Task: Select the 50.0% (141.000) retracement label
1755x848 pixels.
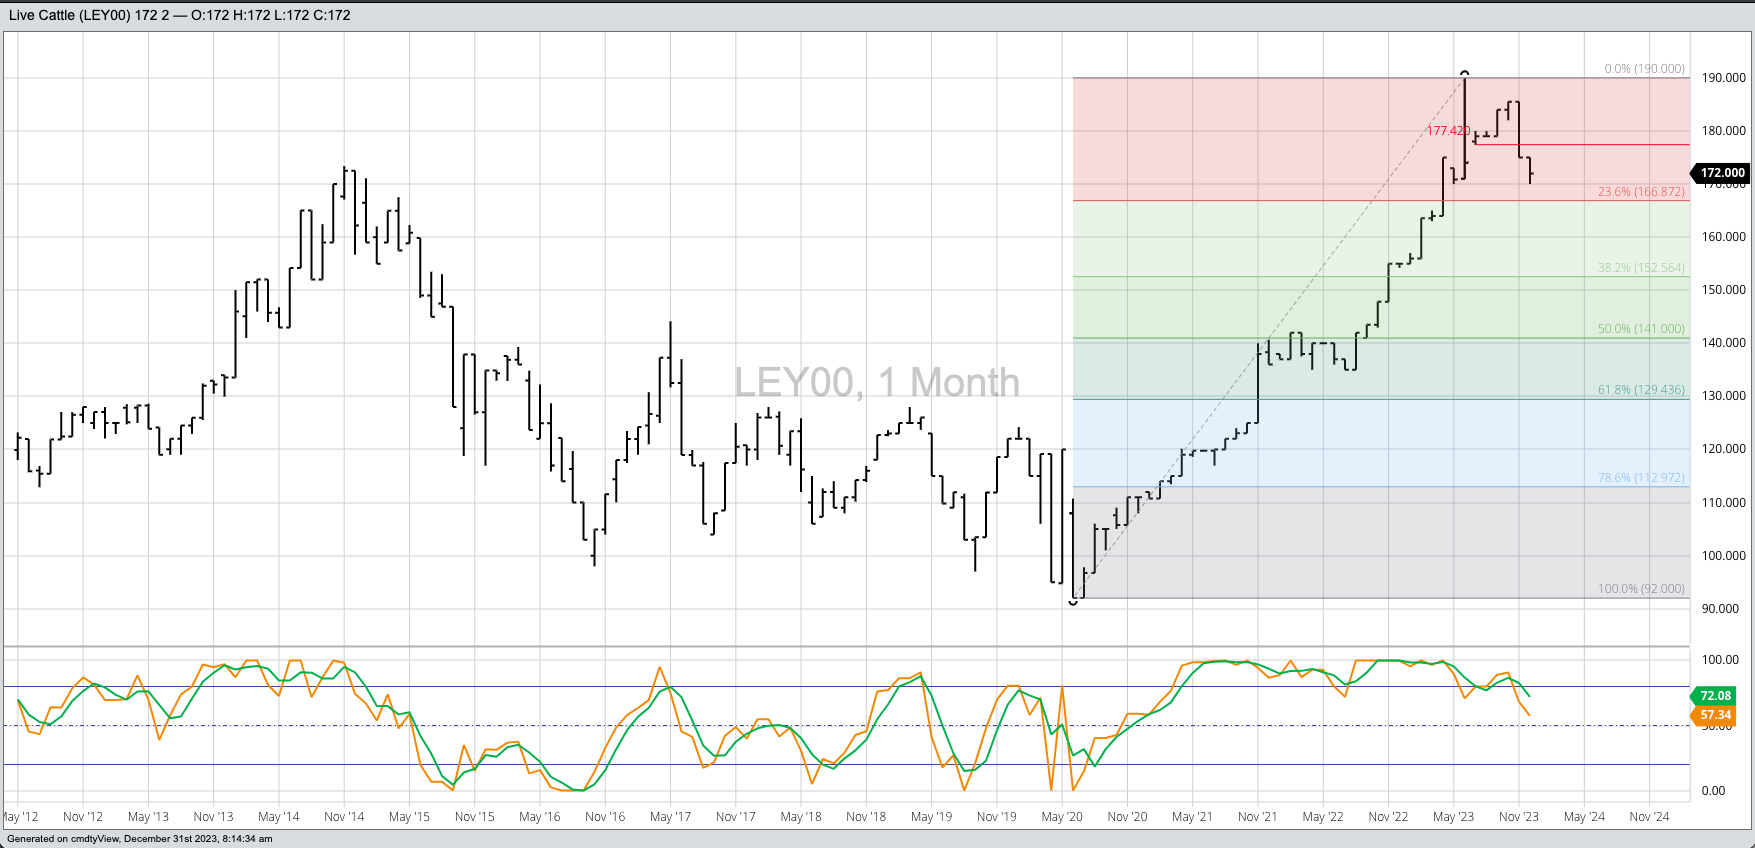Action: click(1640, 329)
